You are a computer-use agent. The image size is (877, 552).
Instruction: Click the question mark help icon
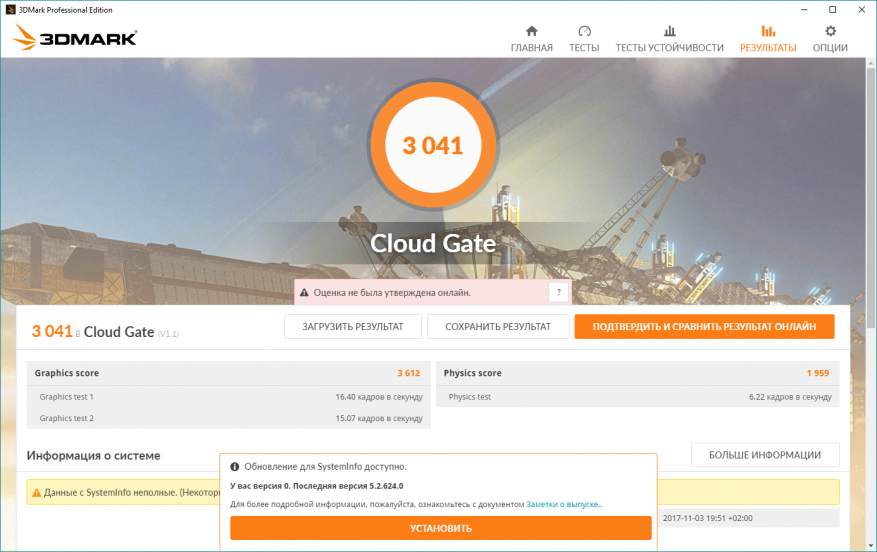[x=558, y=292]
